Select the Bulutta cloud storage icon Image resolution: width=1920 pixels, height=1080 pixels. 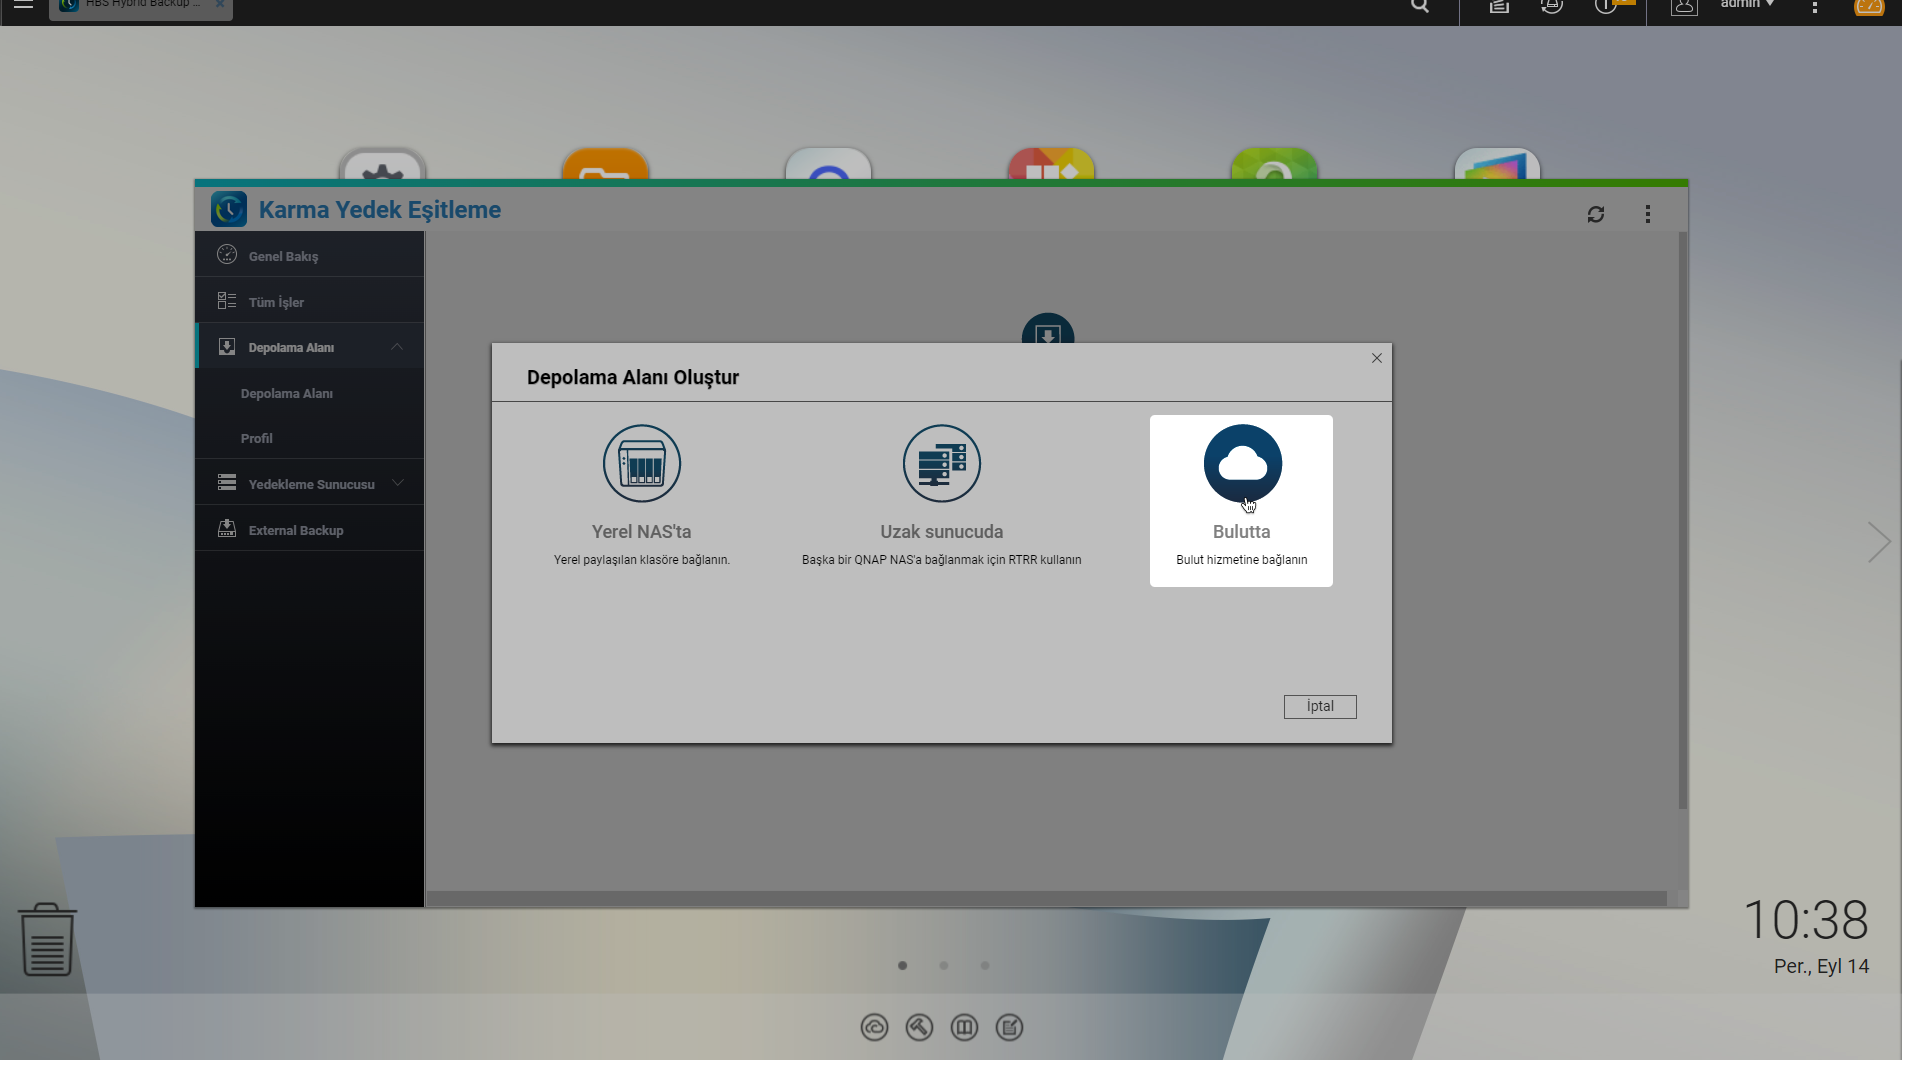click(1242, 464)
